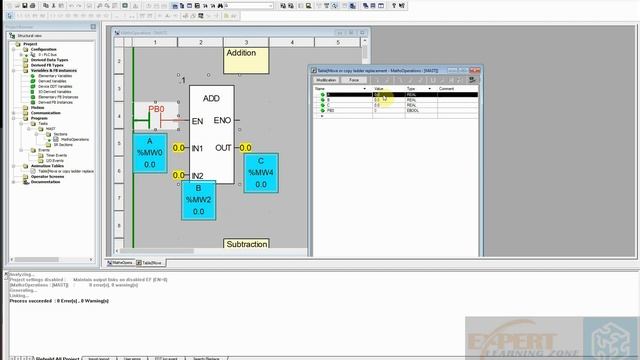Image resolution: width=640 pixels, height=360 pixels.
Task: Open Derived FB Instances in tree
Action: 56,102
